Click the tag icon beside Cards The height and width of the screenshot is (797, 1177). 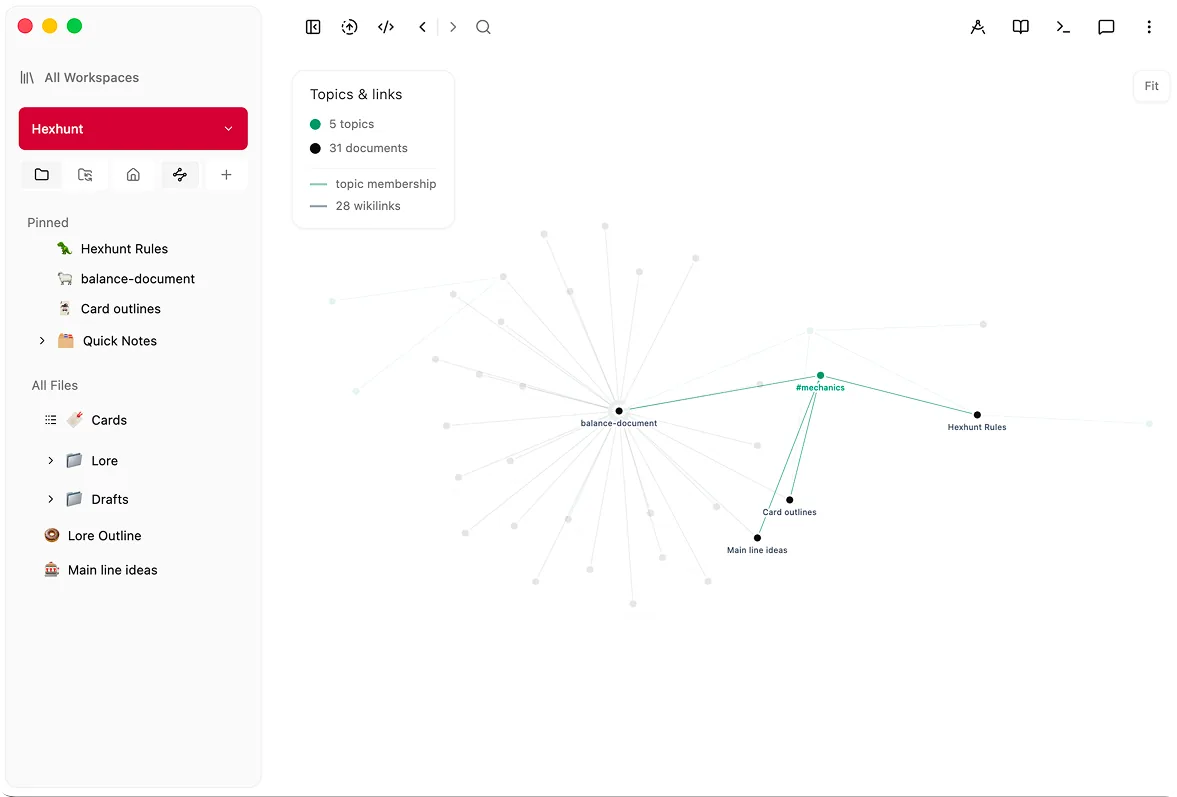(x=74, y=420)
